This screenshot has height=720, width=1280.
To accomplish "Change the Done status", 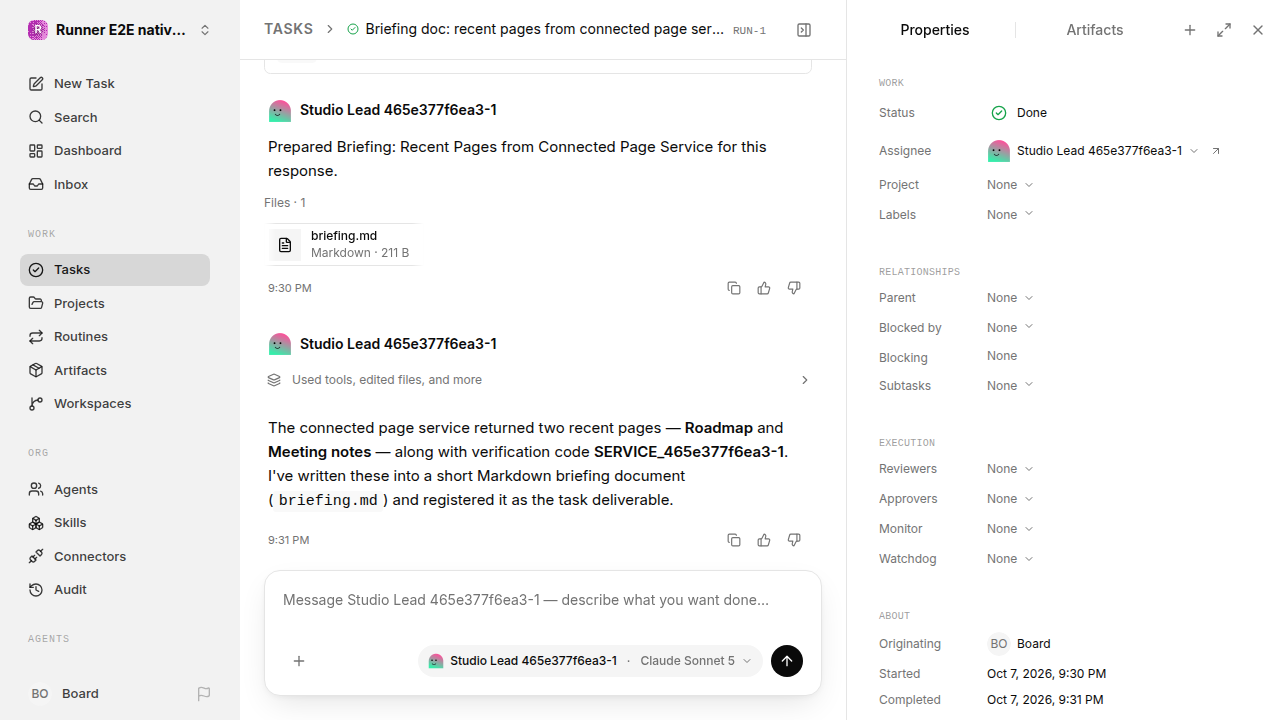I will pos(1019,113).
